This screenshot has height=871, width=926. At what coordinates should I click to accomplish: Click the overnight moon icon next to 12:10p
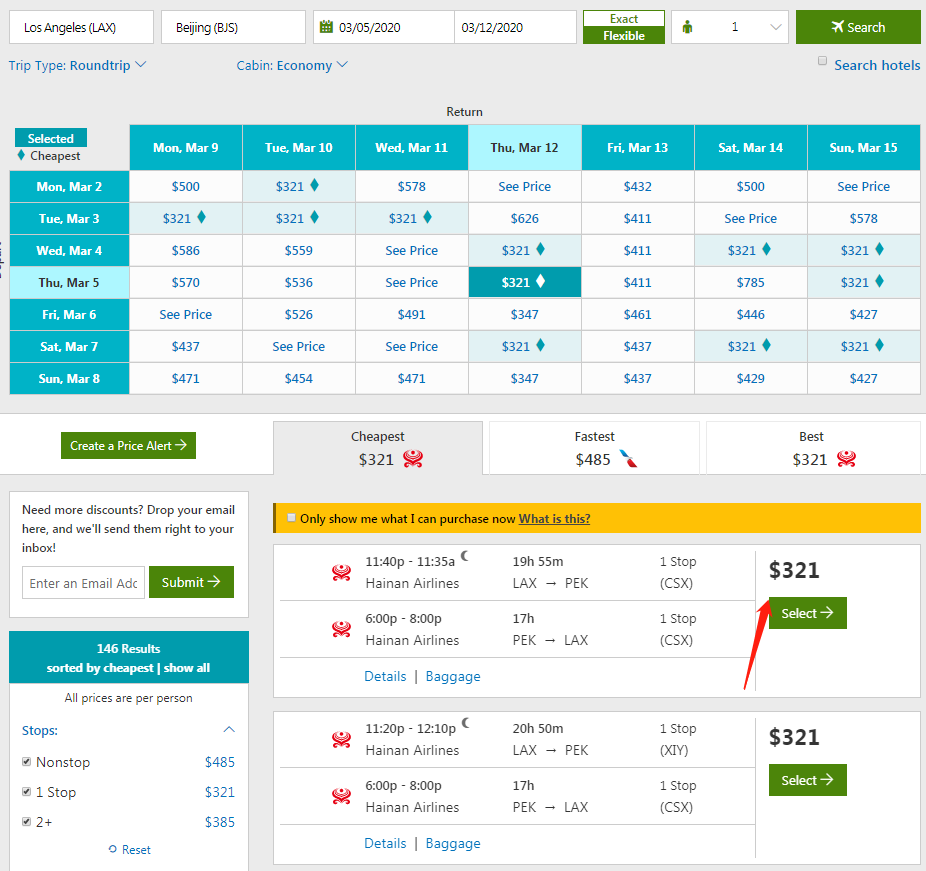[466, 723]
